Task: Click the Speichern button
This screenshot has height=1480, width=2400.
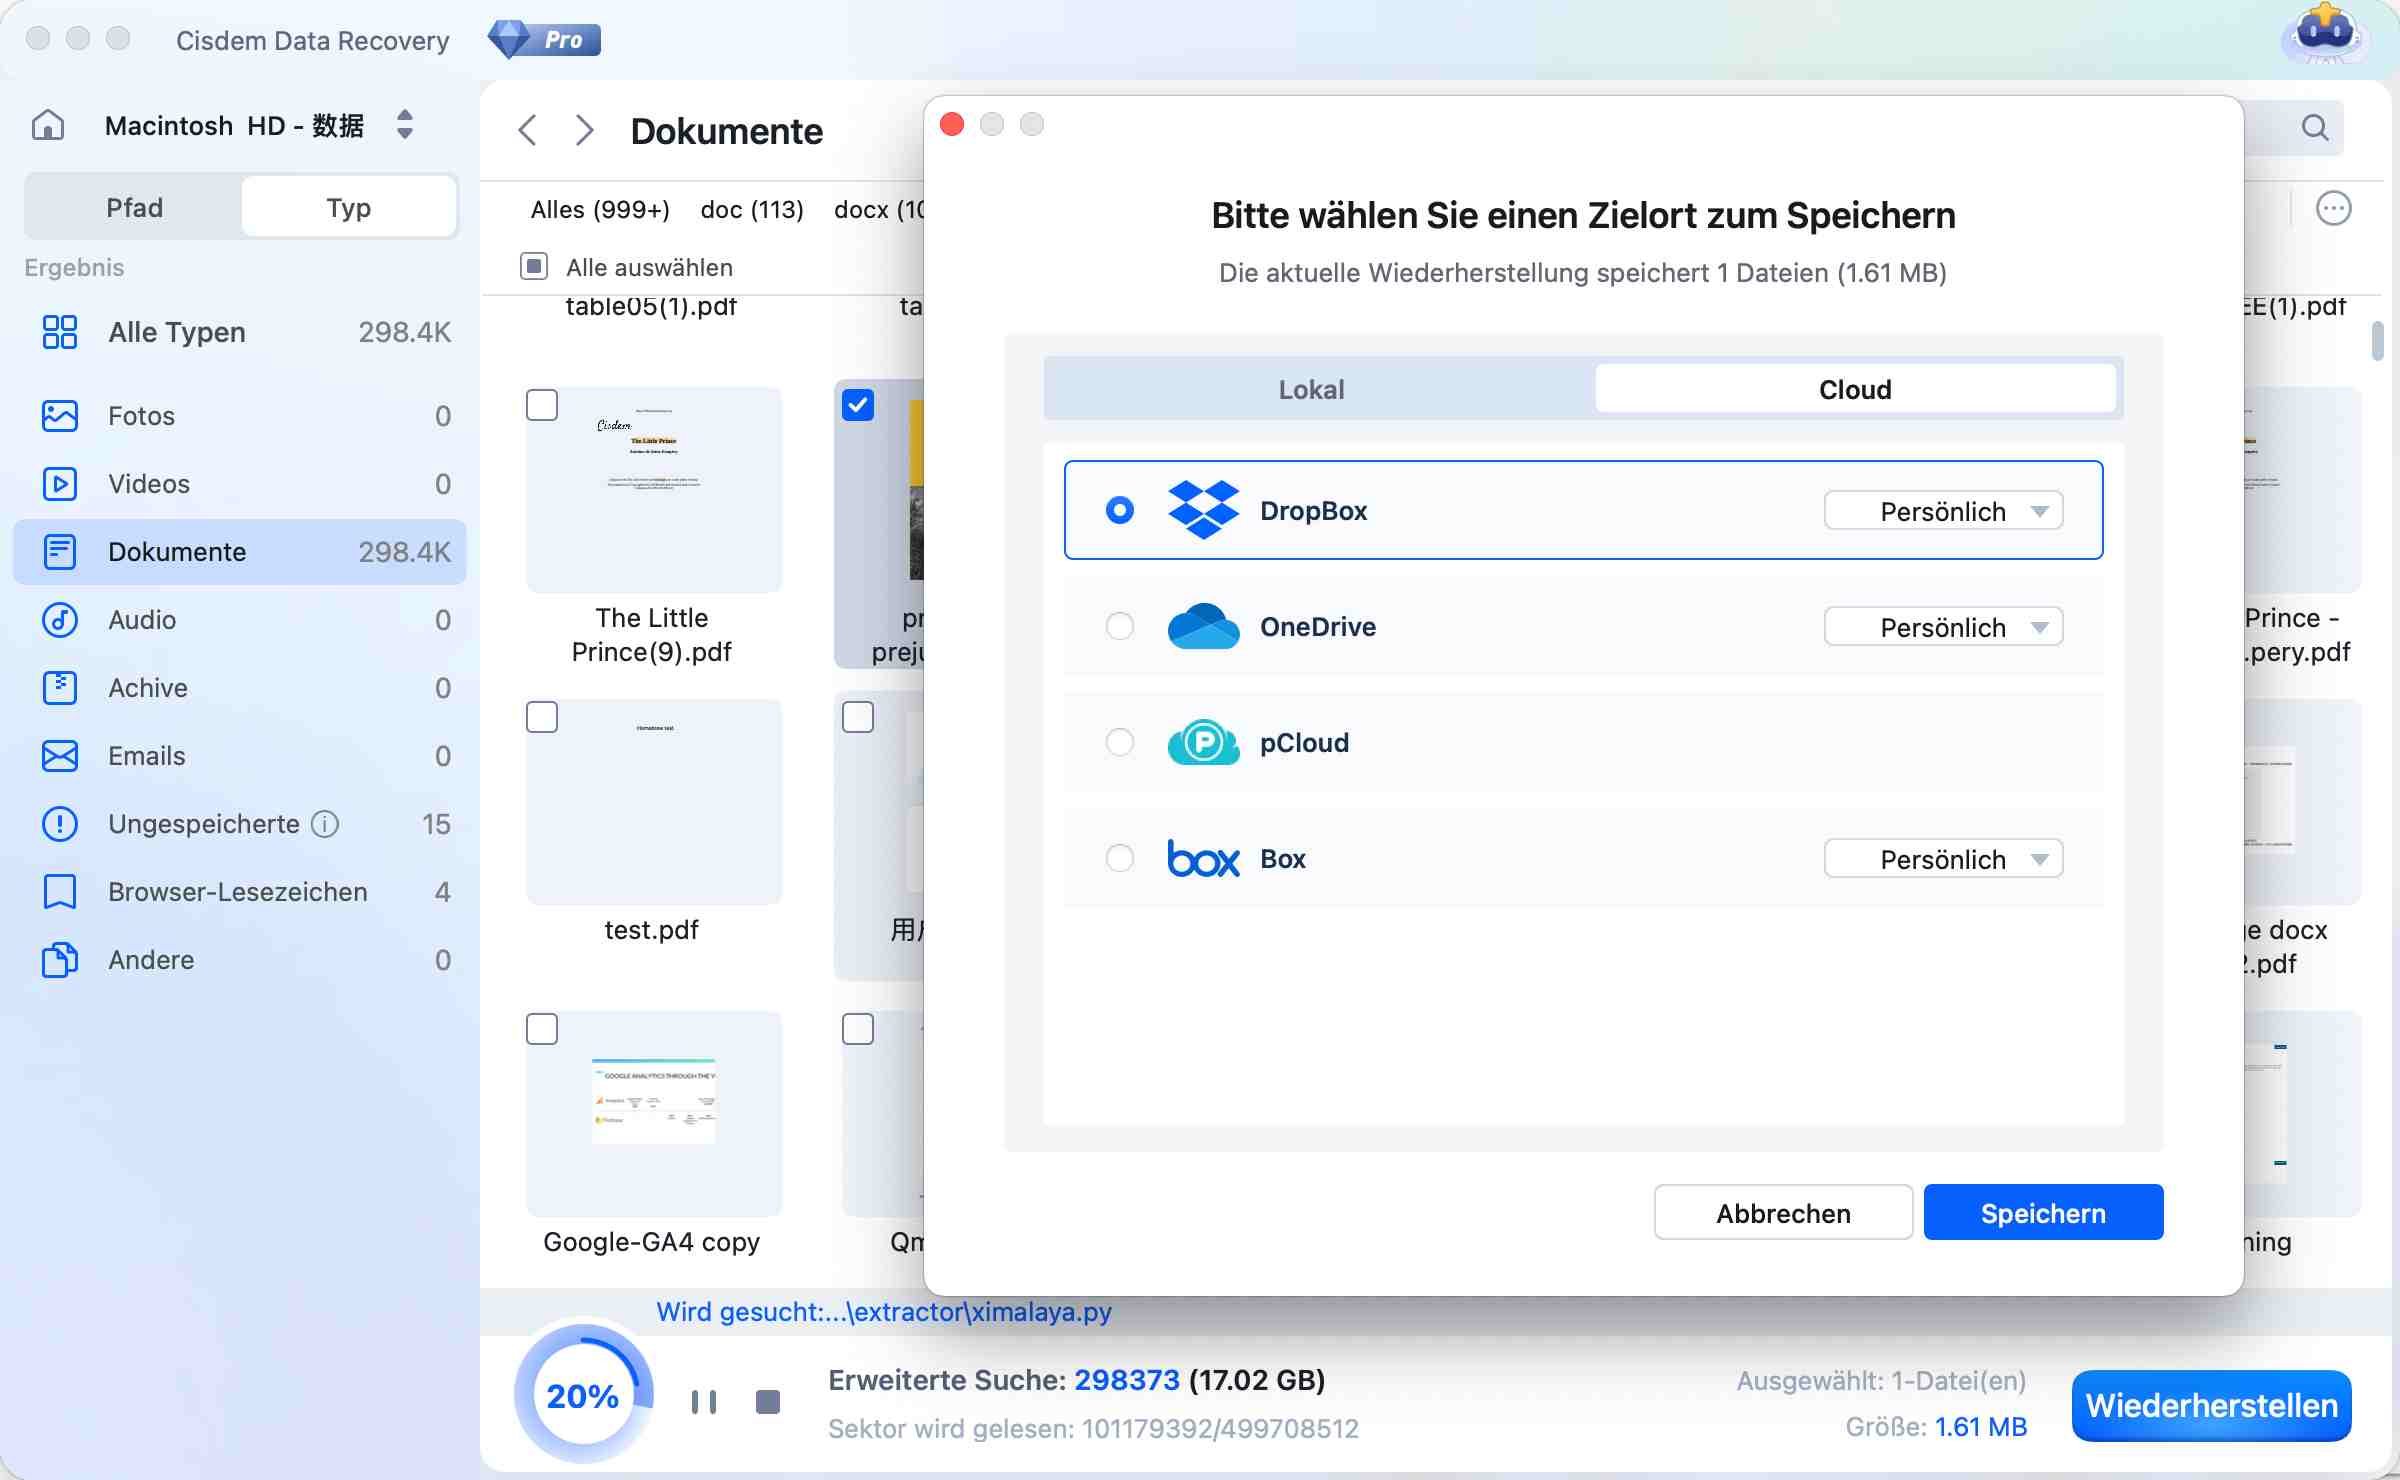Action: click(2042, 1213)
